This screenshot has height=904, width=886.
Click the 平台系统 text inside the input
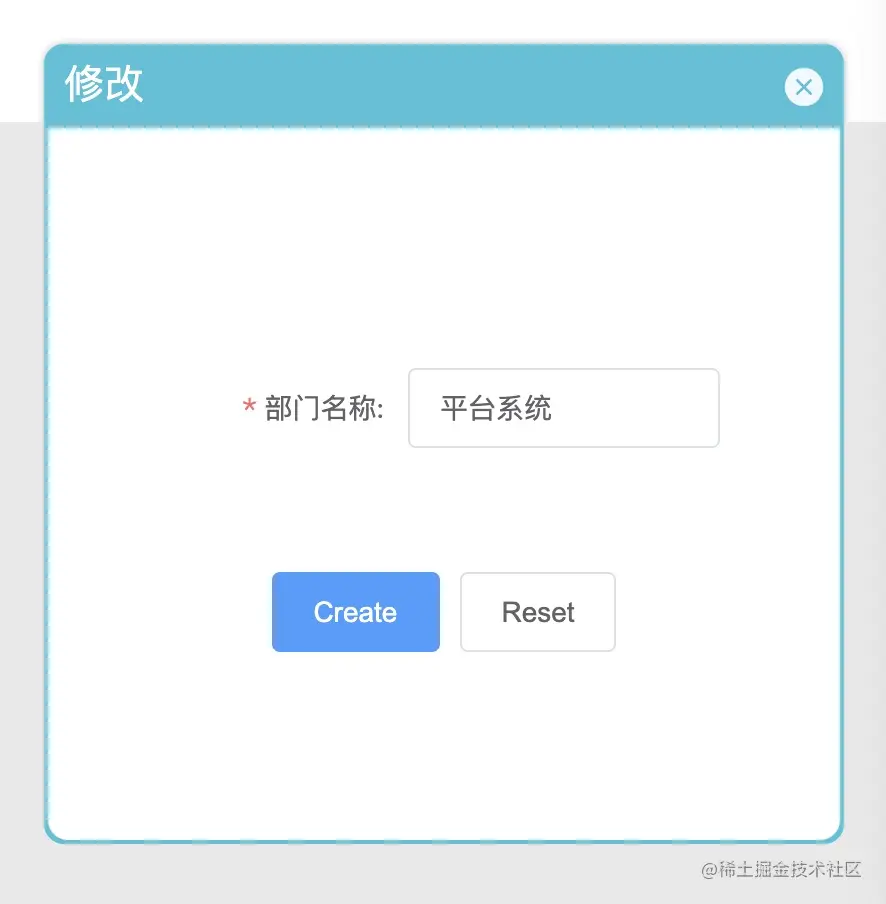point(496,408)
